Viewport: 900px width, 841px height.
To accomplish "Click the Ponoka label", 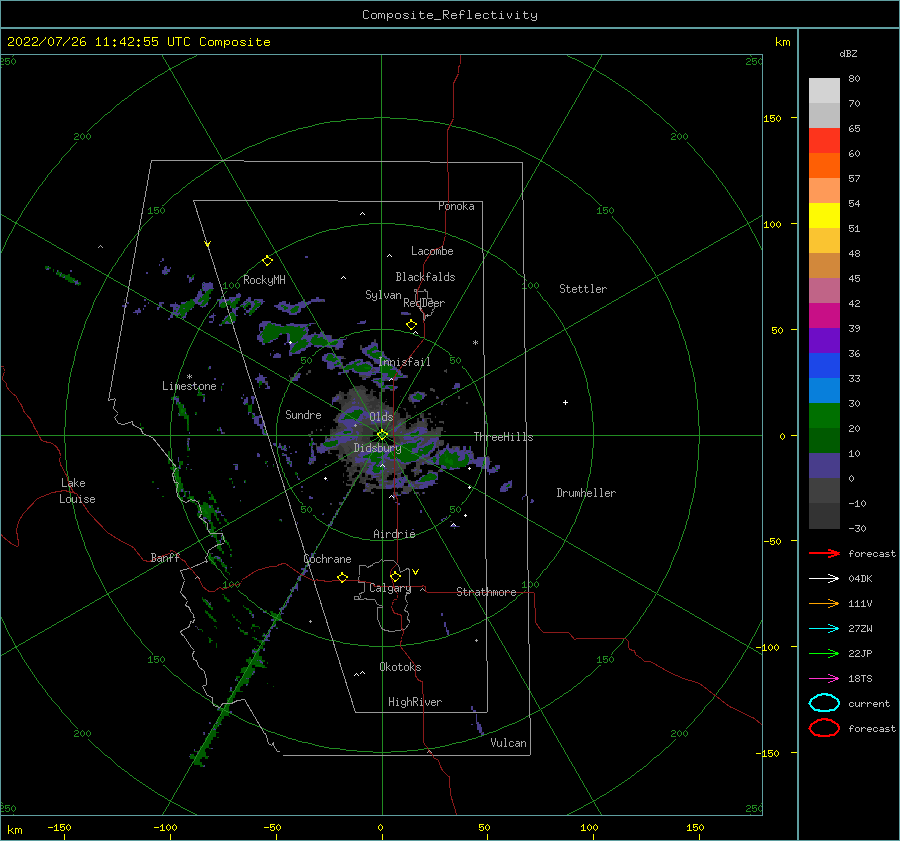I will click(x=456, y=206).
